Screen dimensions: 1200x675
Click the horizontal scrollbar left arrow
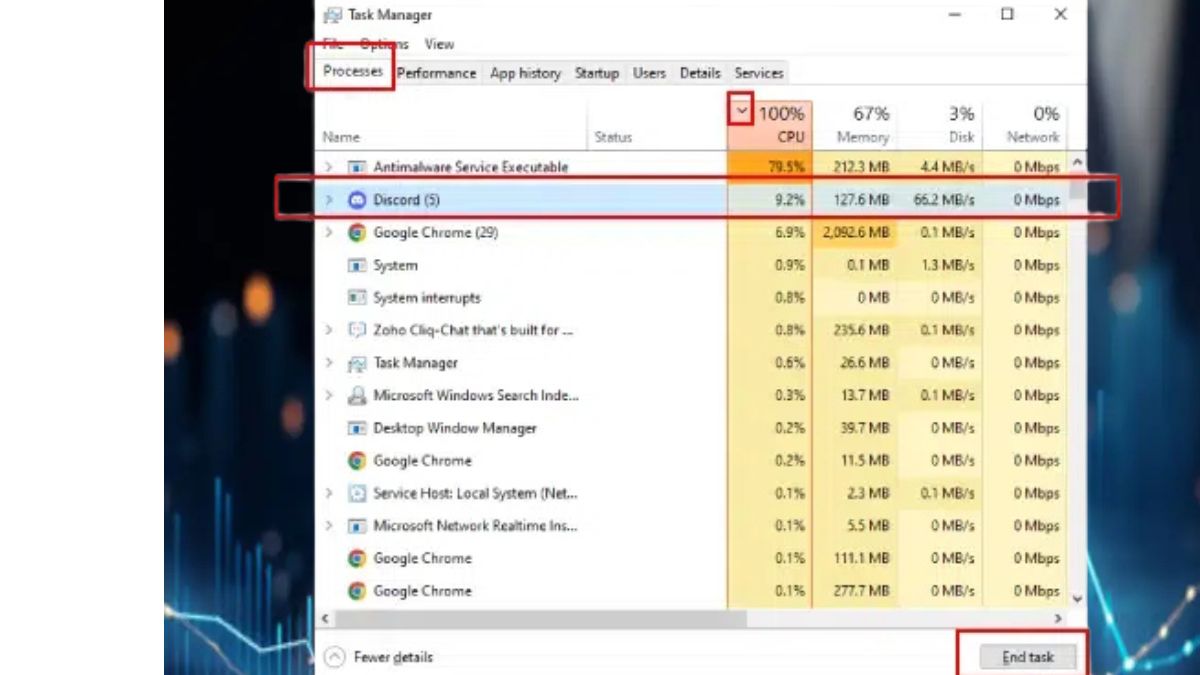324,620
